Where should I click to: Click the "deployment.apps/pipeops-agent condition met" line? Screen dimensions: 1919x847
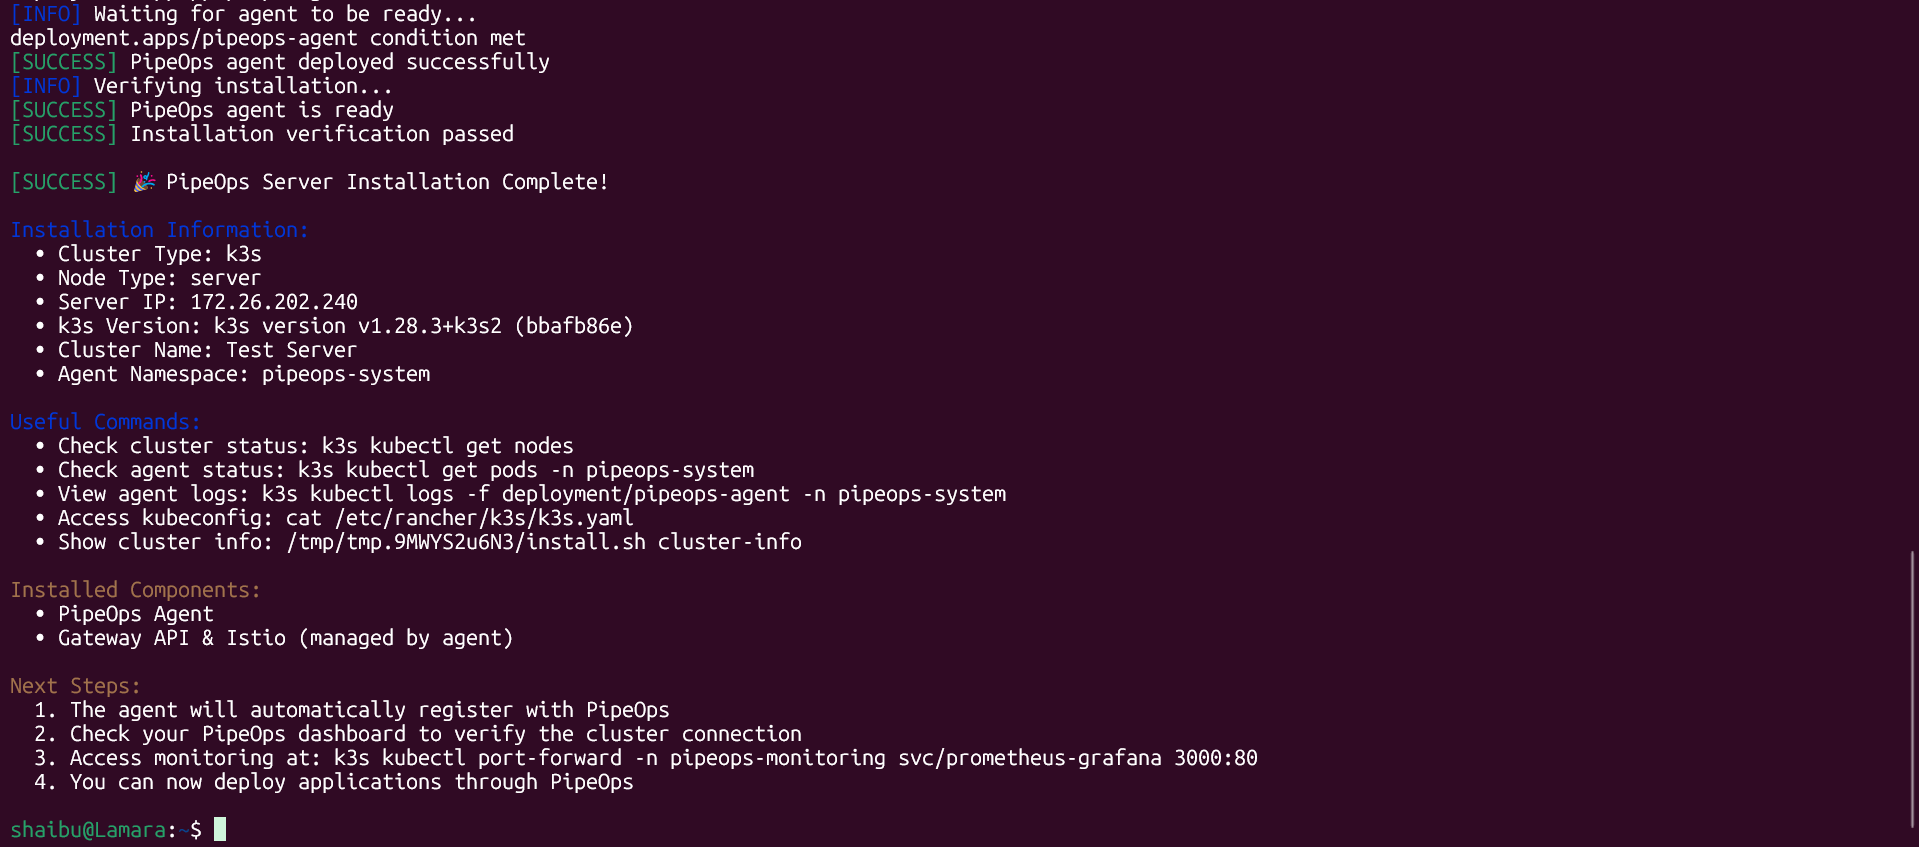click(268, 38)
